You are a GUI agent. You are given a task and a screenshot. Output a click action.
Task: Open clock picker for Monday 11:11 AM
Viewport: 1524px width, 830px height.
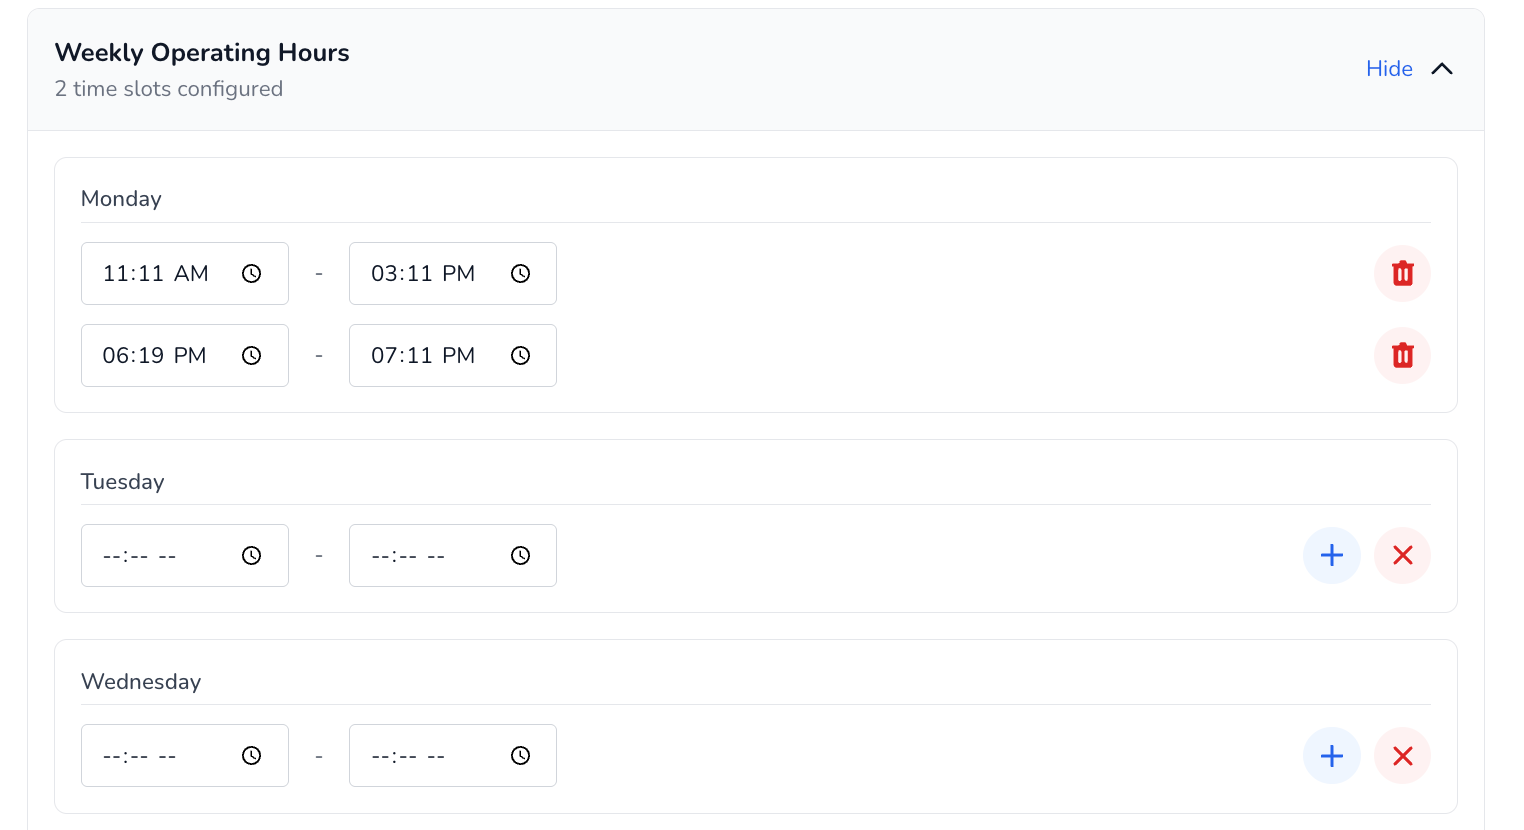pos(252,274)
